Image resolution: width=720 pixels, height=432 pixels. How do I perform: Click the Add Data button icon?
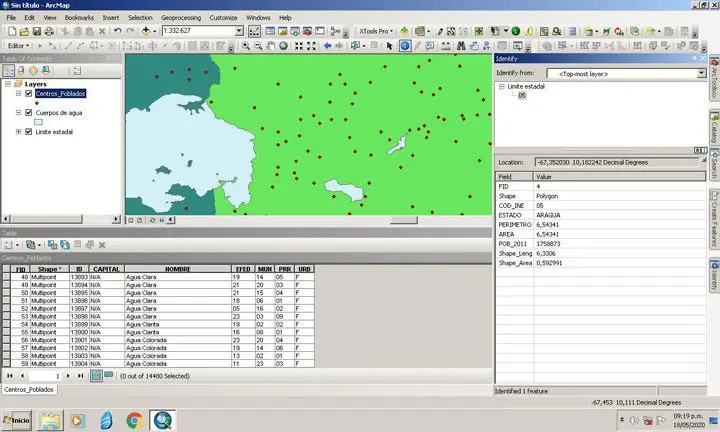pos(146,32)
